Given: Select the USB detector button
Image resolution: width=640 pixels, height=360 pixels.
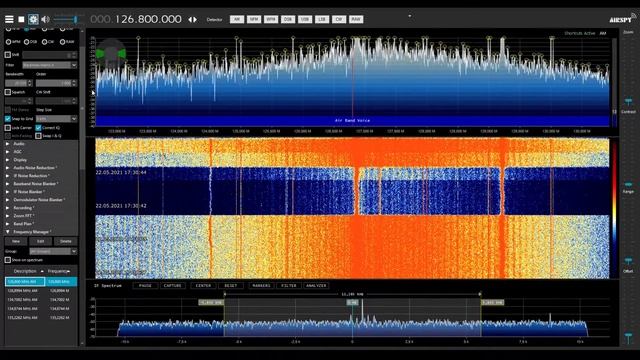Looking at the screenshot, I should pos(305,19).
